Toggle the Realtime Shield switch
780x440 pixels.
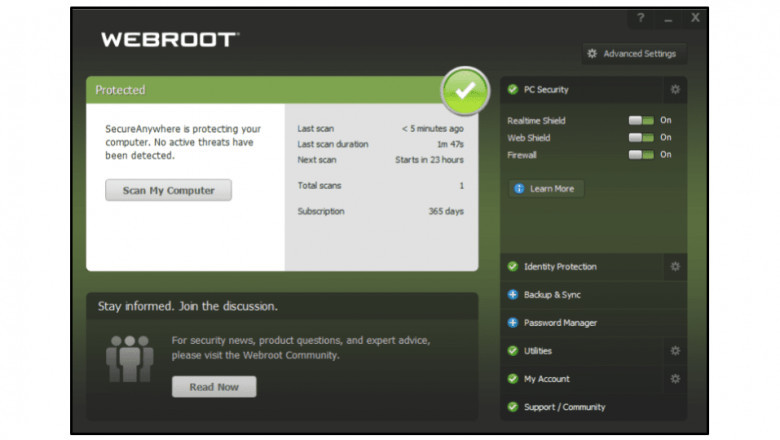click(x=640, y=121)
